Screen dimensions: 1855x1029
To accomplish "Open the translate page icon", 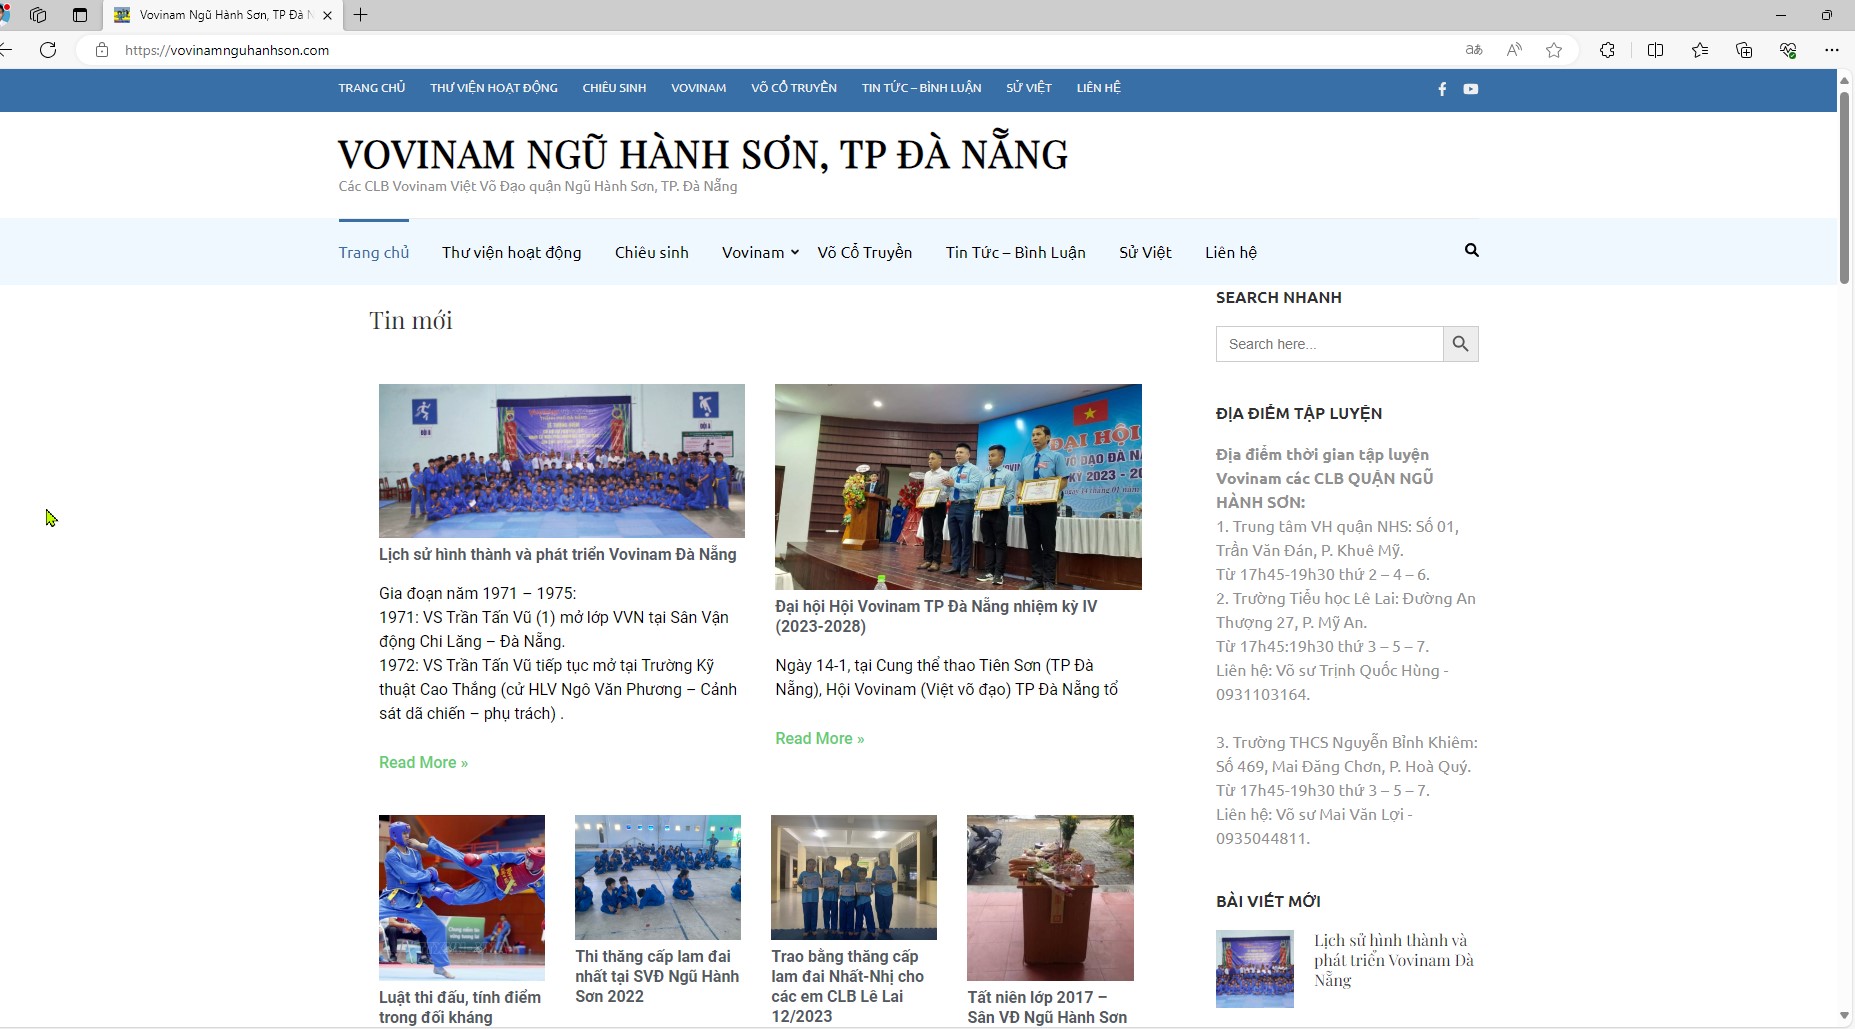I will point(1474,50).
